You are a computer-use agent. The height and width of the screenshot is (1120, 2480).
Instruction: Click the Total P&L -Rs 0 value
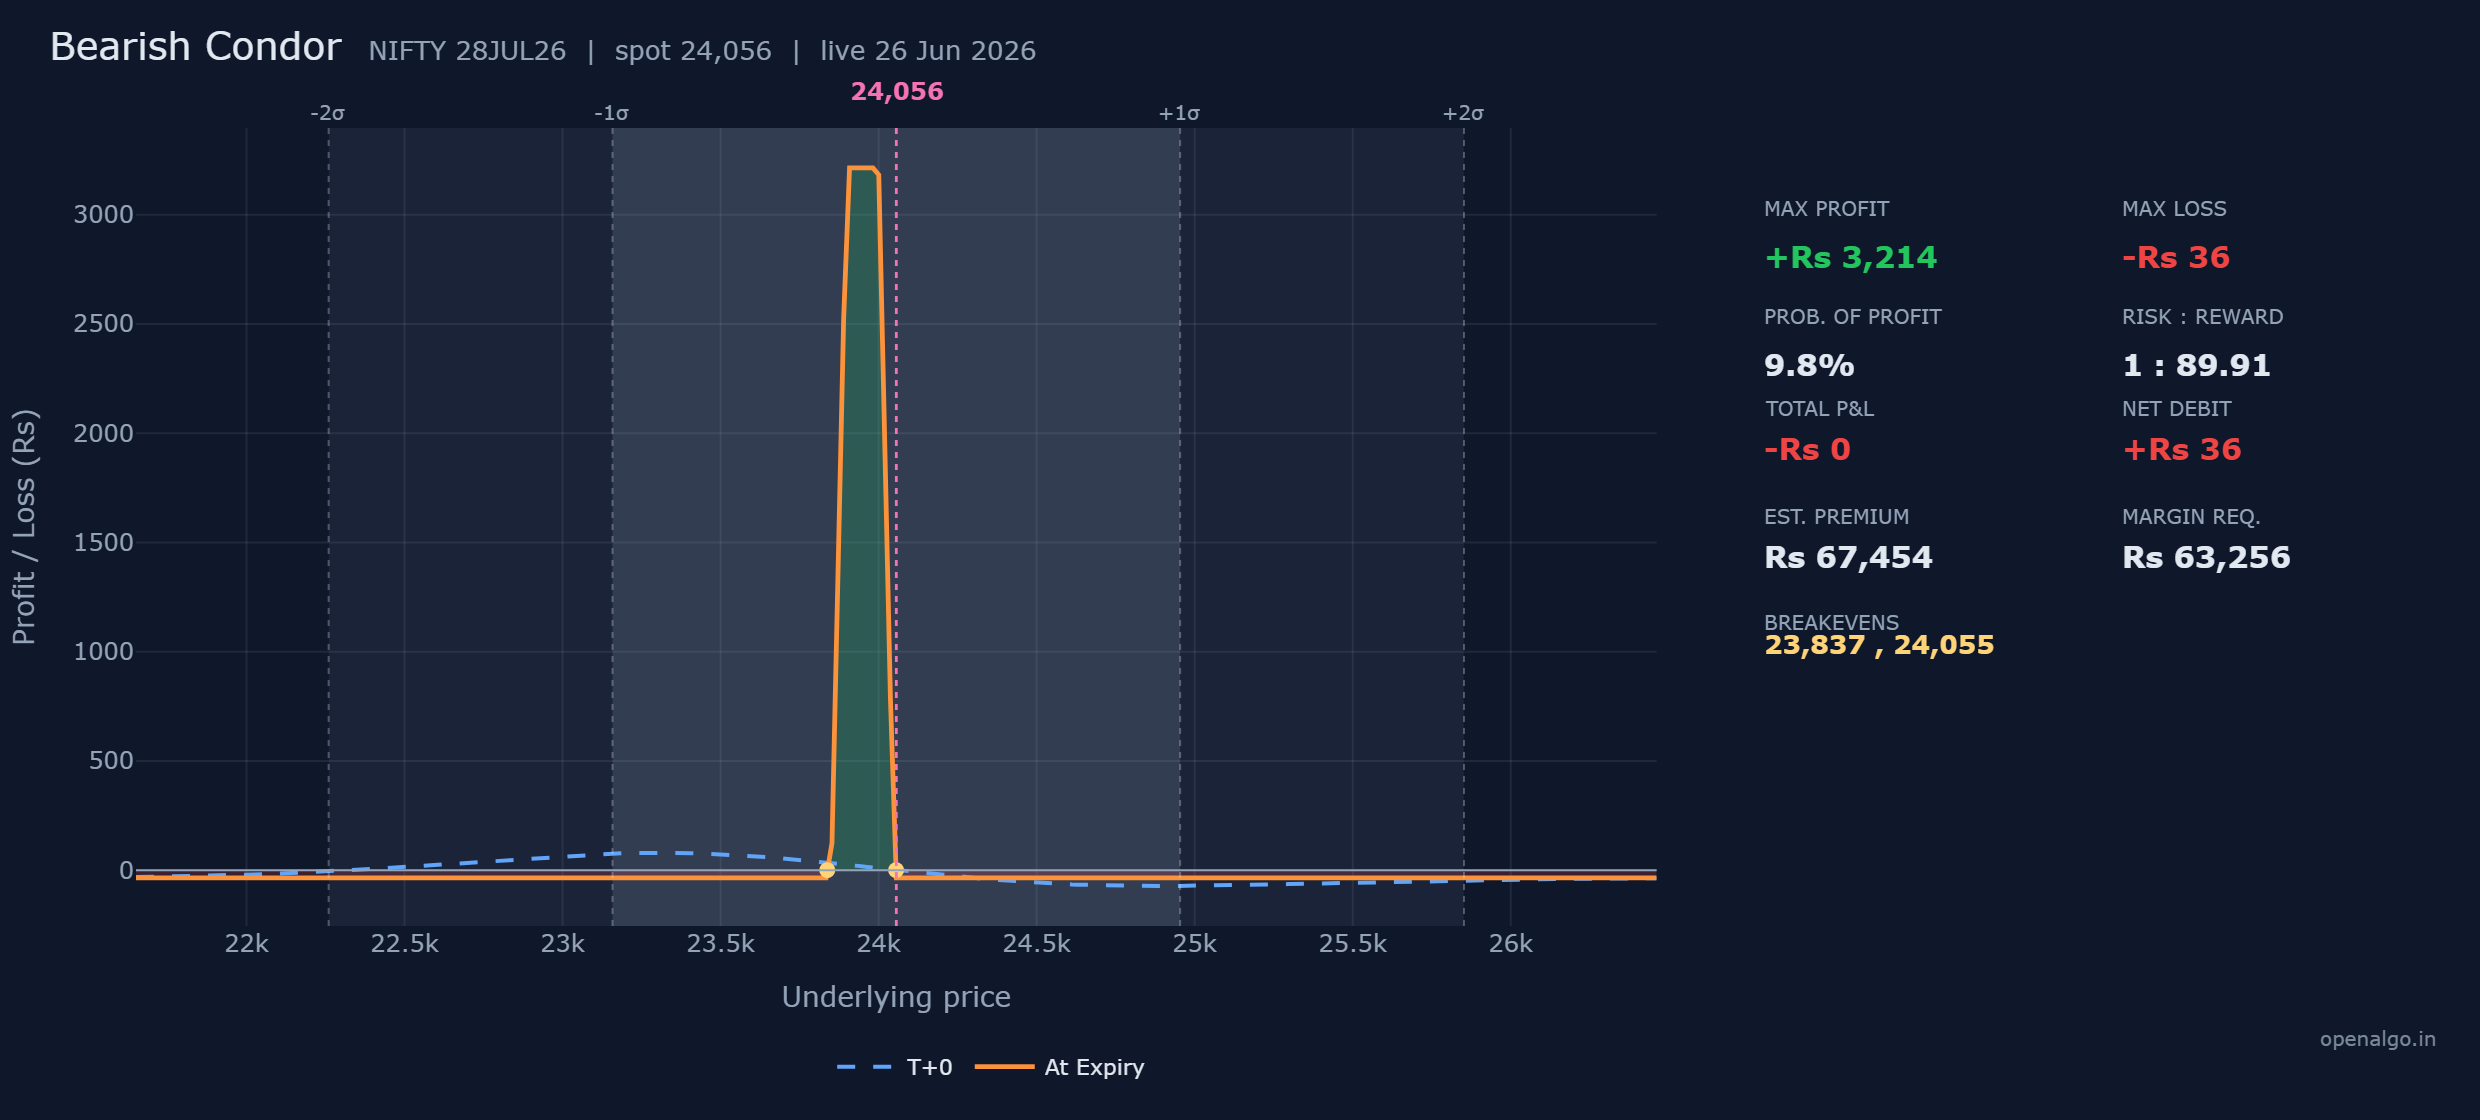[x=1807, y=449]
